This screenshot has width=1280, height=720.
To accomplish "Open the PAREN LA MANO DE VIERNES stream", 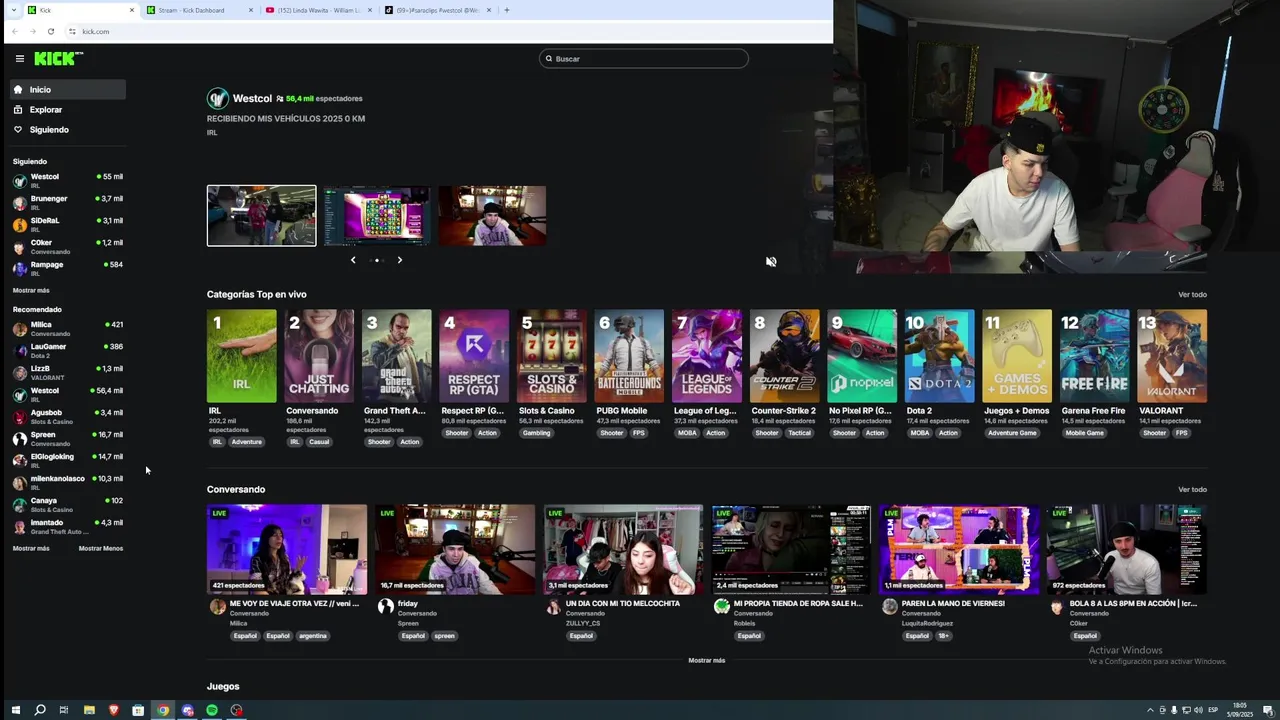I will pyautogui.click(x=959, y=549).
